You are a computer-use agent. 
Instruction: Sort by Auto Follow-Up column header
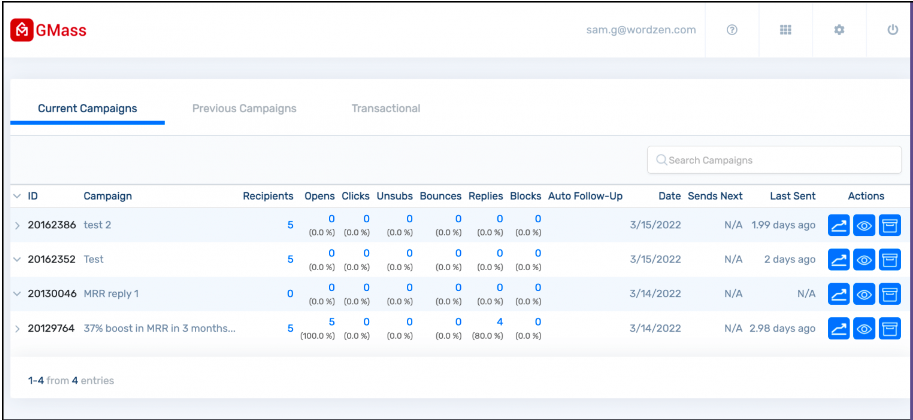585,196
